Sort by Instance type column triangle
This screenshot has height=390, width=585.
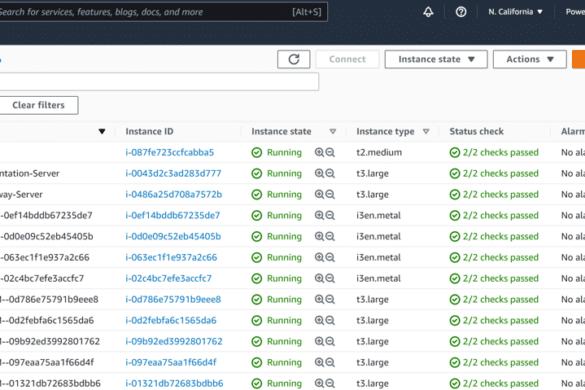click(426, 131)
